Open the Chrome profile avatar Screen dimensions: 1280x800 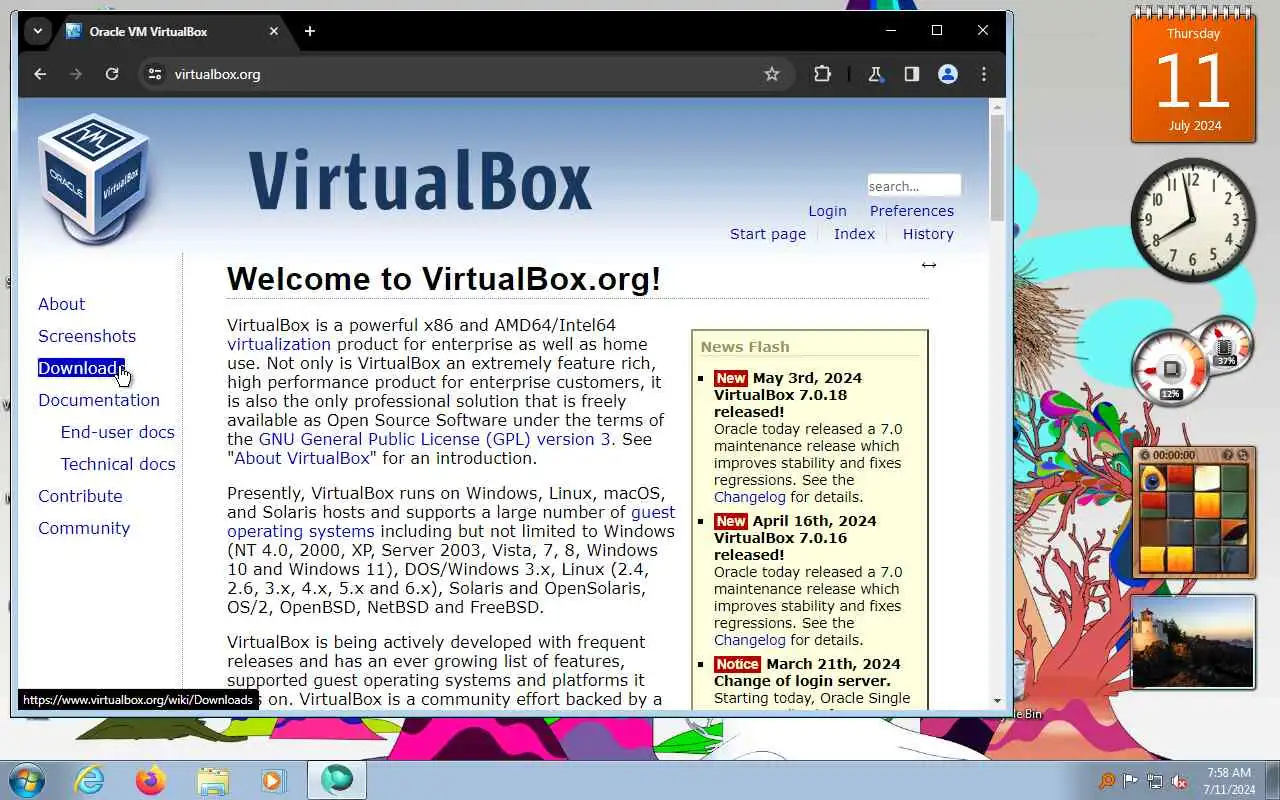(948, 74)
